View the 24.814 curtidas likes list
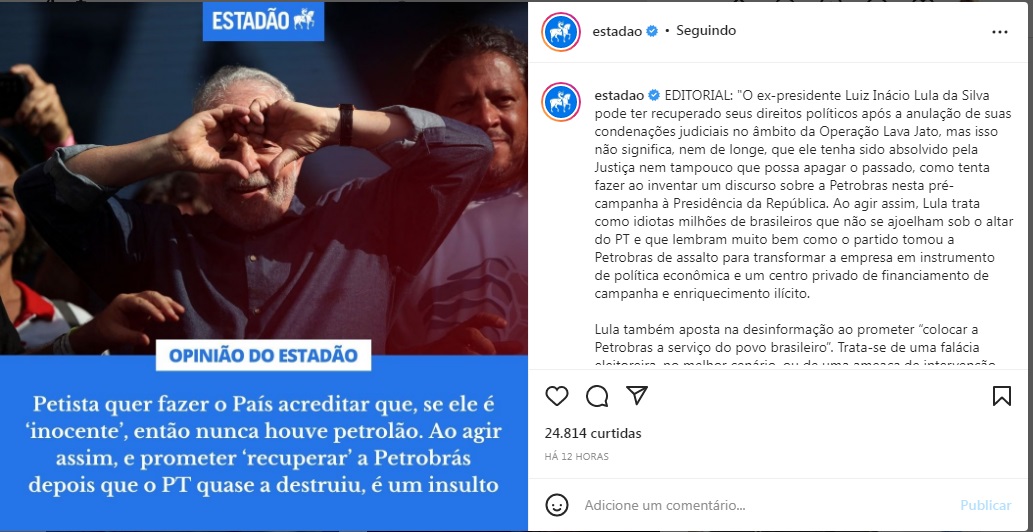The width and height of the screenshot is (1033, 532). 593,433
